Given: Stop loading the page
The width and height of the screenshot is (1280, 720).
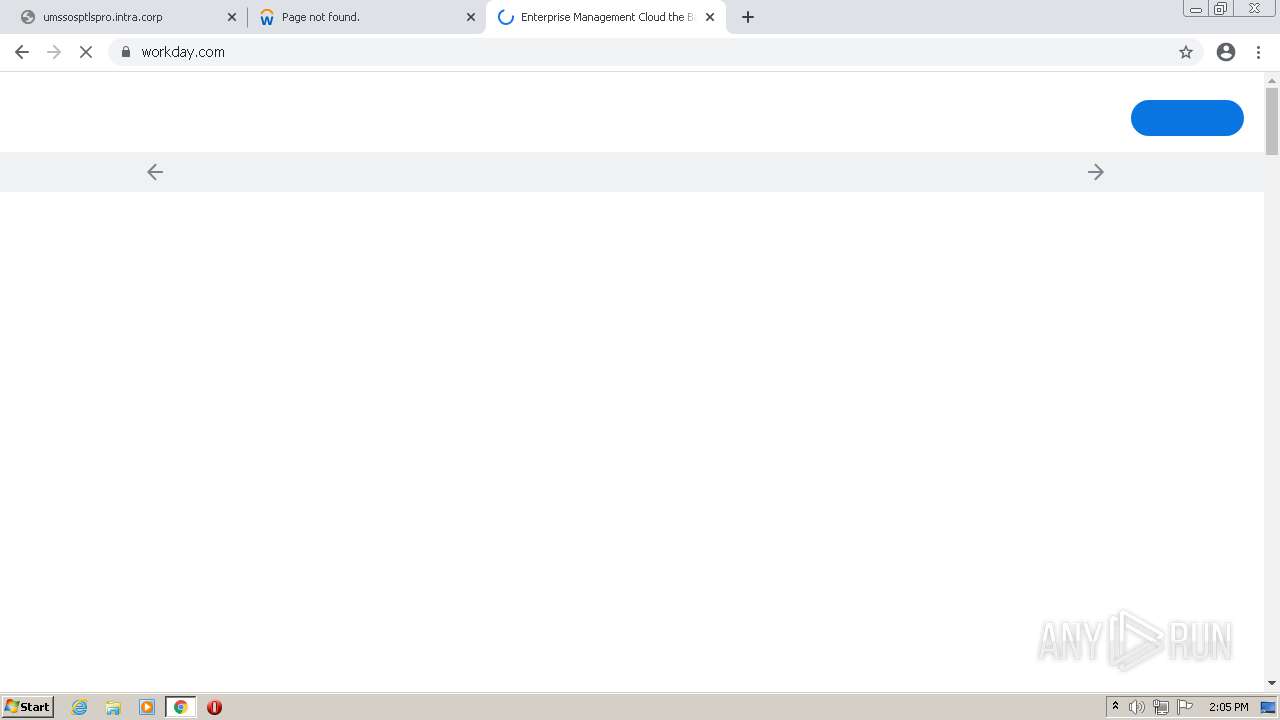Looking at the screenshot, I should coord(86,52).
